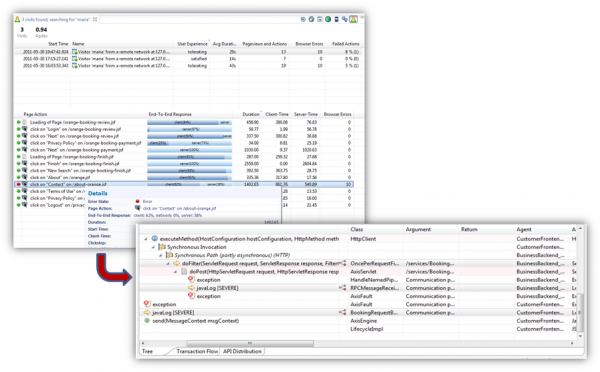Collapse the doFilter tree node

[x=168, y=263]
